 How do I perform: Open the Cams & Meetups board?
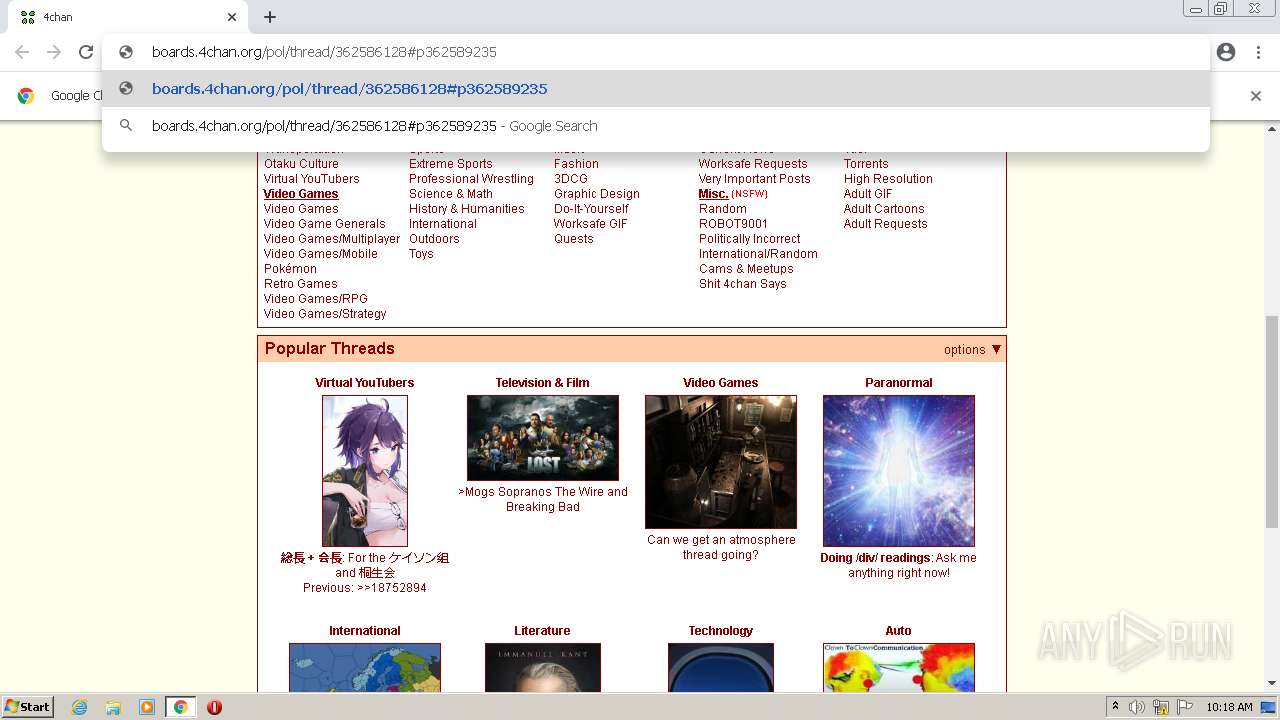point(746,269)
